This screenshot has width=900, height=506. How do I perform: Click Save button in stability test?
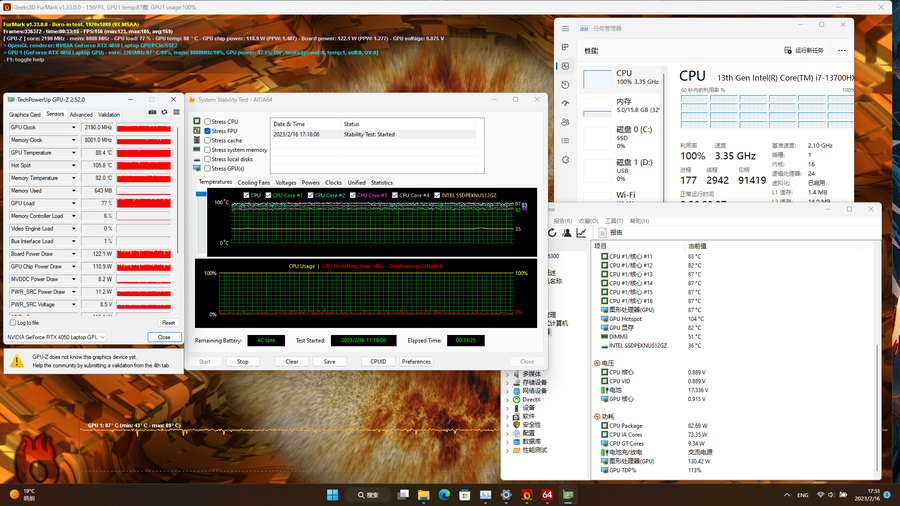click(329, 361)
